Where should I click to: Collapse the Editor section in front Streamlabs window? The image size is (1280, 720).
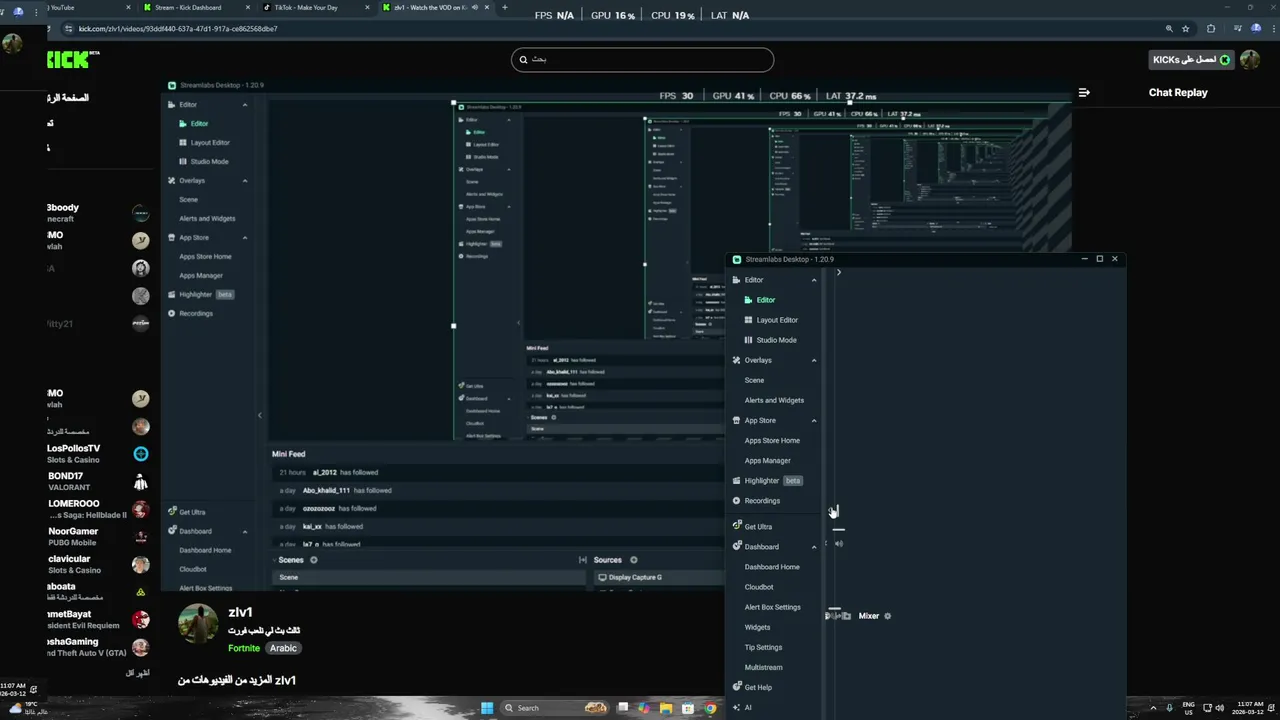click(814, 280)
